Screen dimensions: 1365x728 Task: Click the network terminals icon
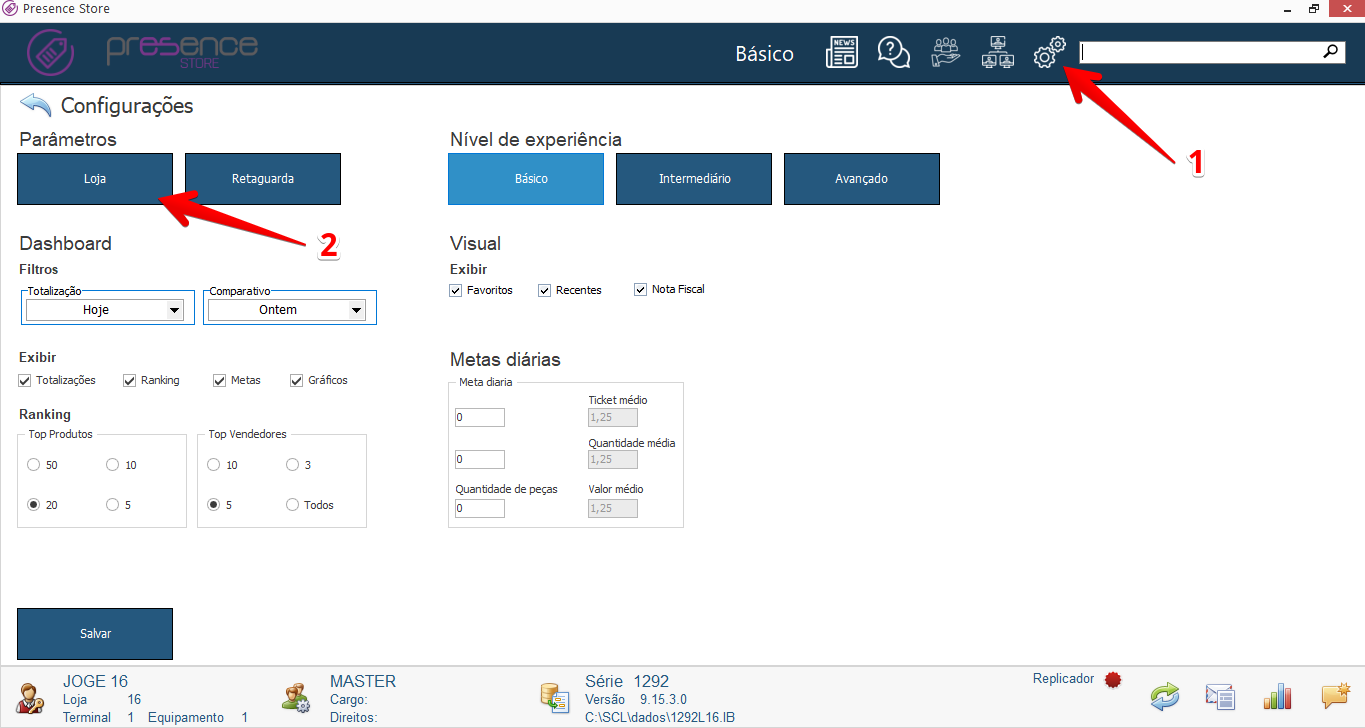998,52
